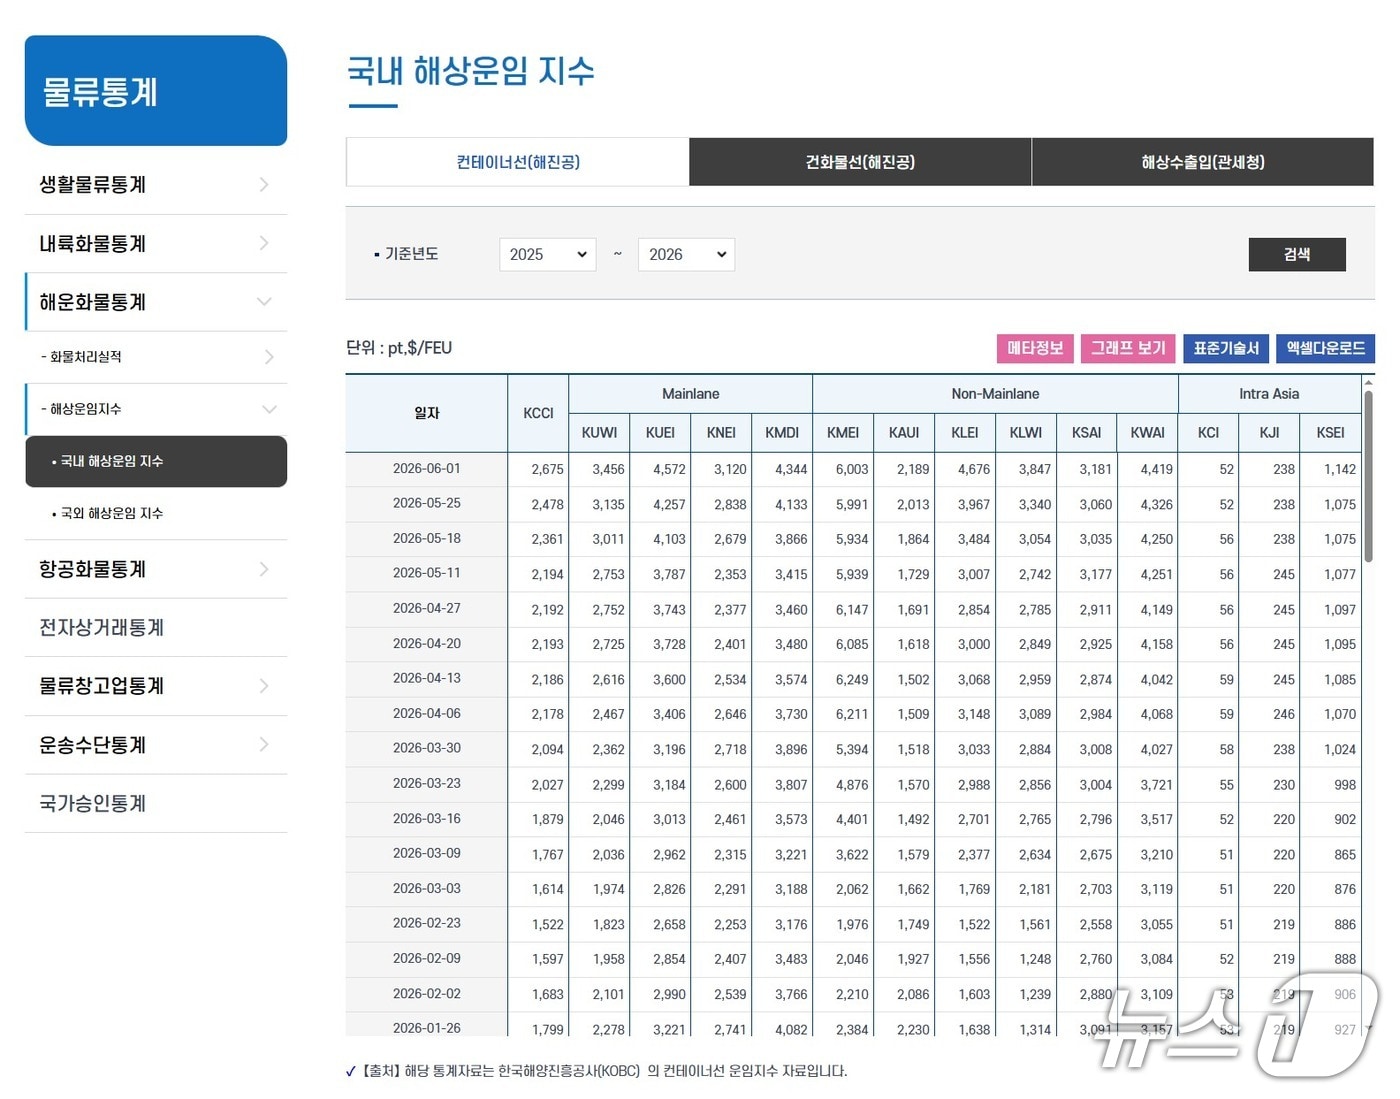Click the Non-Mainlane group header
This screenshot has height=1099, width=1400.
[995, 394]
